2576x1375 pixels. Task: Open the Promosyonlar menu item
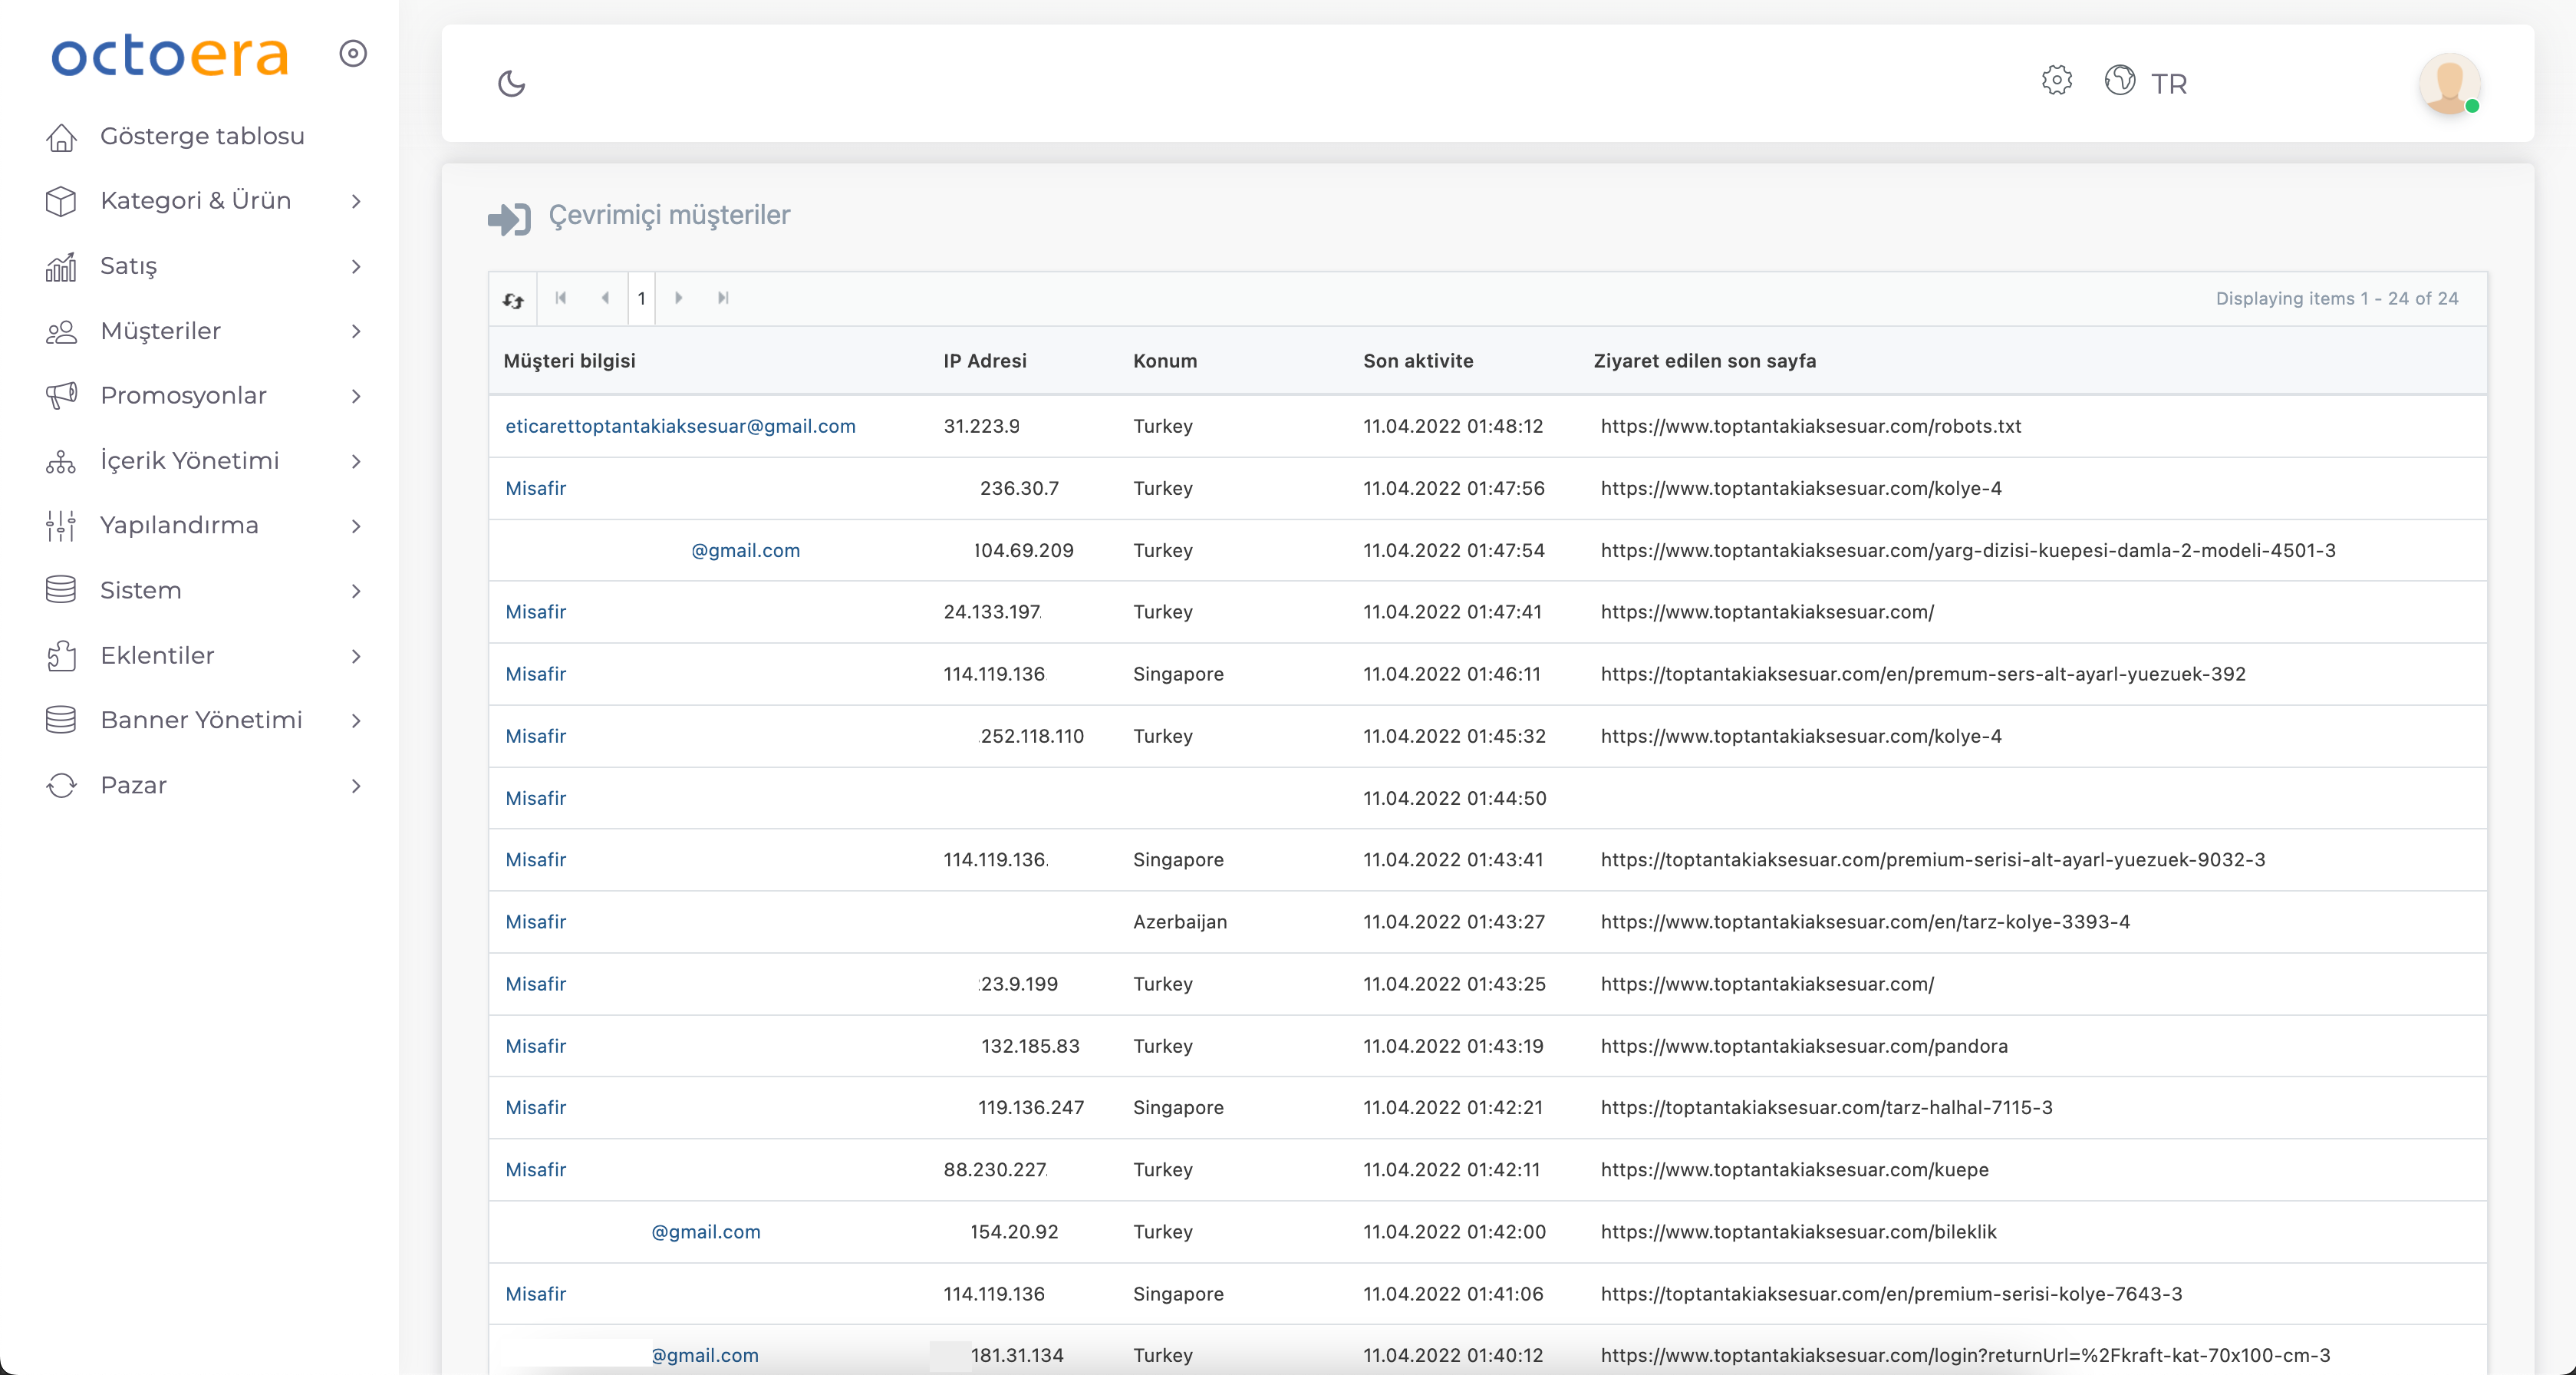pos(183,396)
